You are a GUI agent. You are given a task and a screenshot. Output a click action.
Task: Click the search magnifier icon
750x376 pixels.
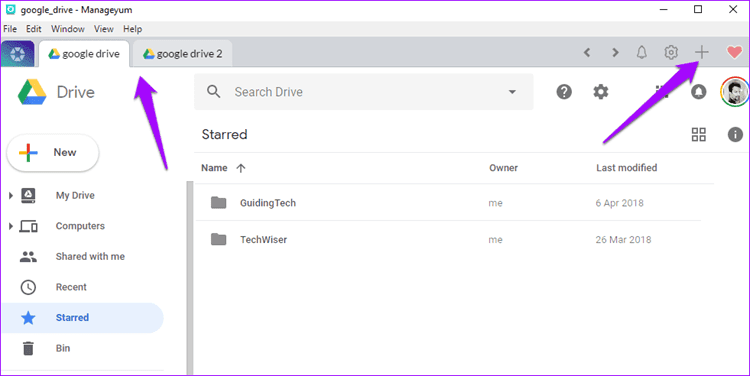click(x=214, y=91)
